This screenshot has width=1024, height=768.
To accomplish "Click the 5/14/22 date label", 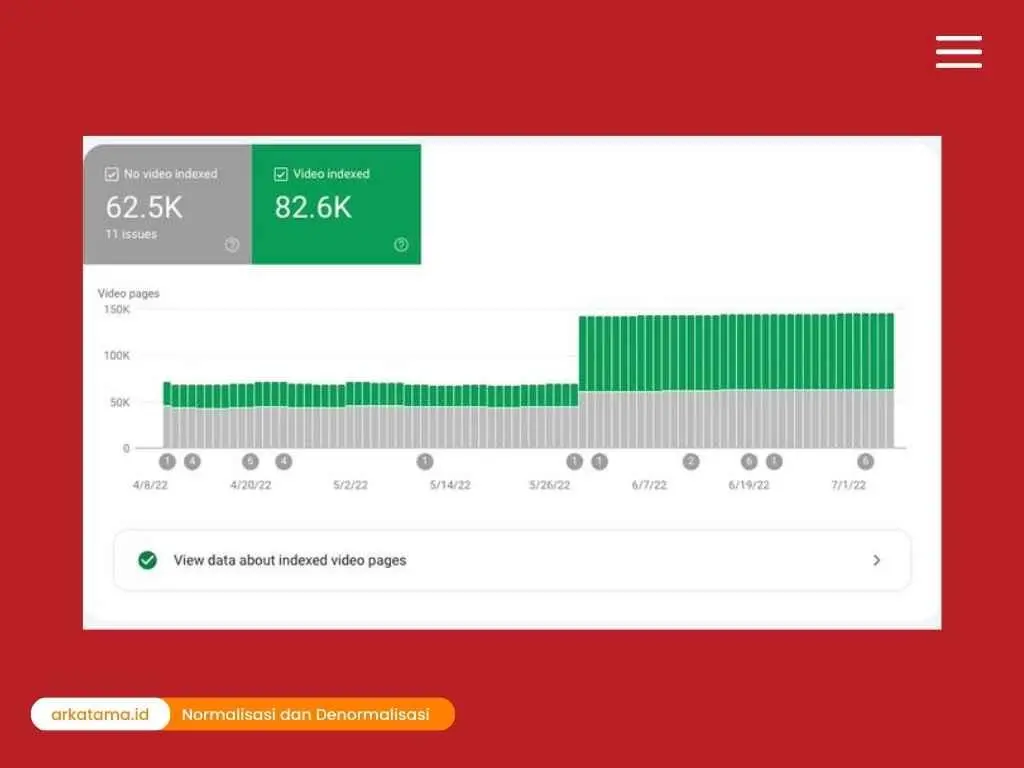I will [x=450, y=485].
